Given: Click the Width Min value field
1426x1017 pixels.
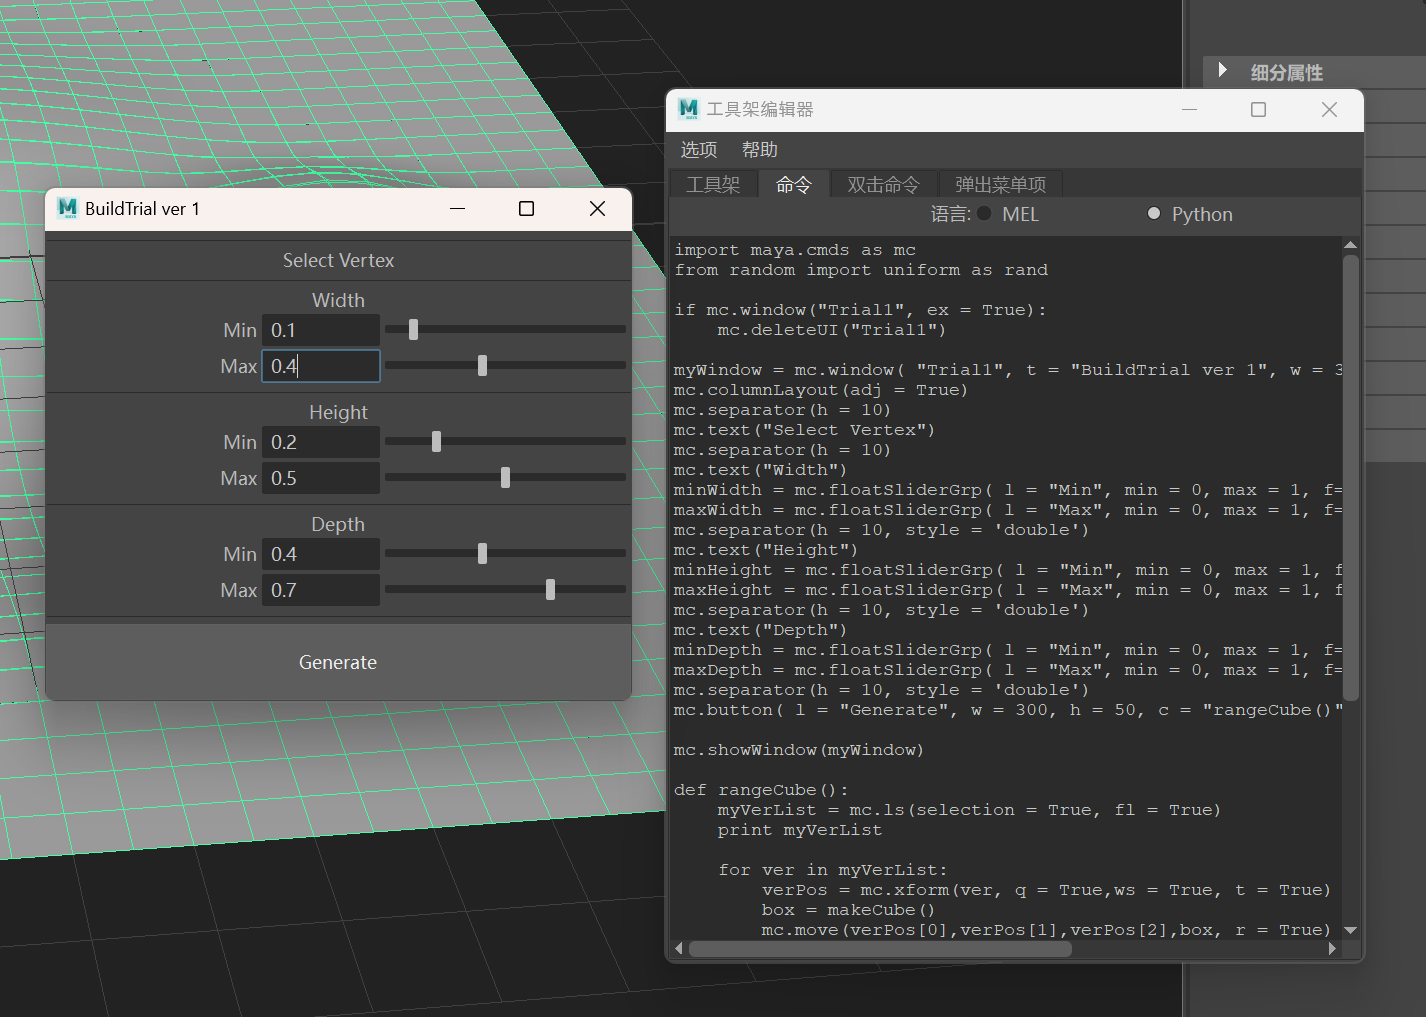Looking at the screenshot, I should click(x=321, y=330).
